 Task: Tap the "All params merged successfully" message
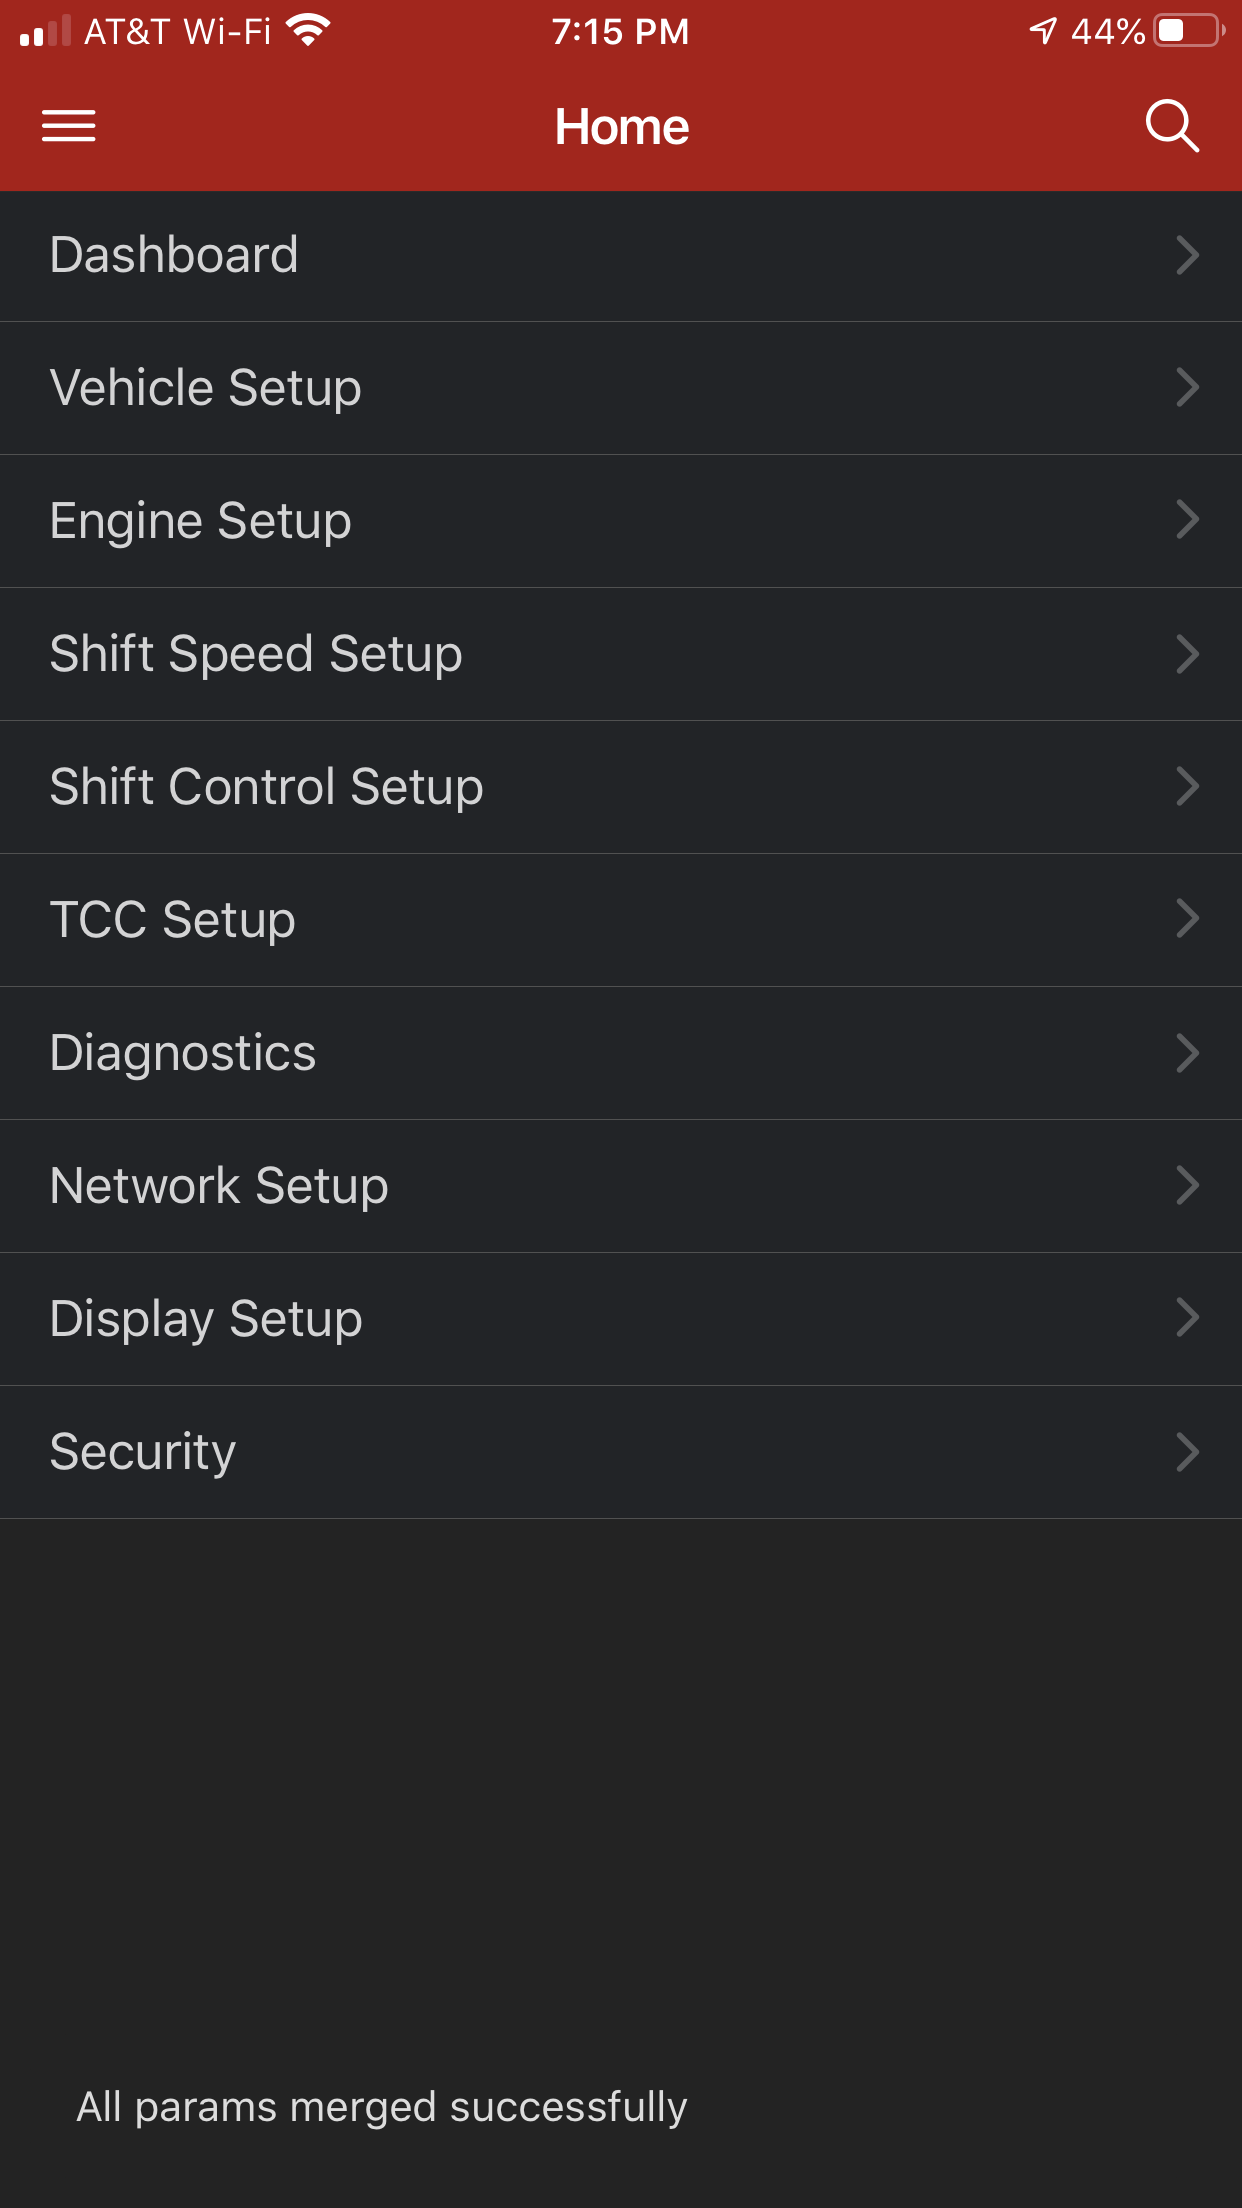382,2107
